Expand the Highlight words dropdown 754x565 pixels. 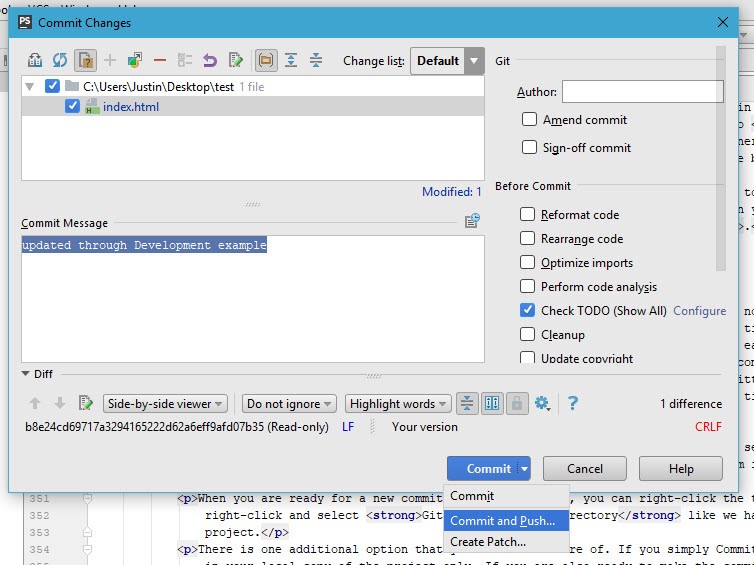397,404
